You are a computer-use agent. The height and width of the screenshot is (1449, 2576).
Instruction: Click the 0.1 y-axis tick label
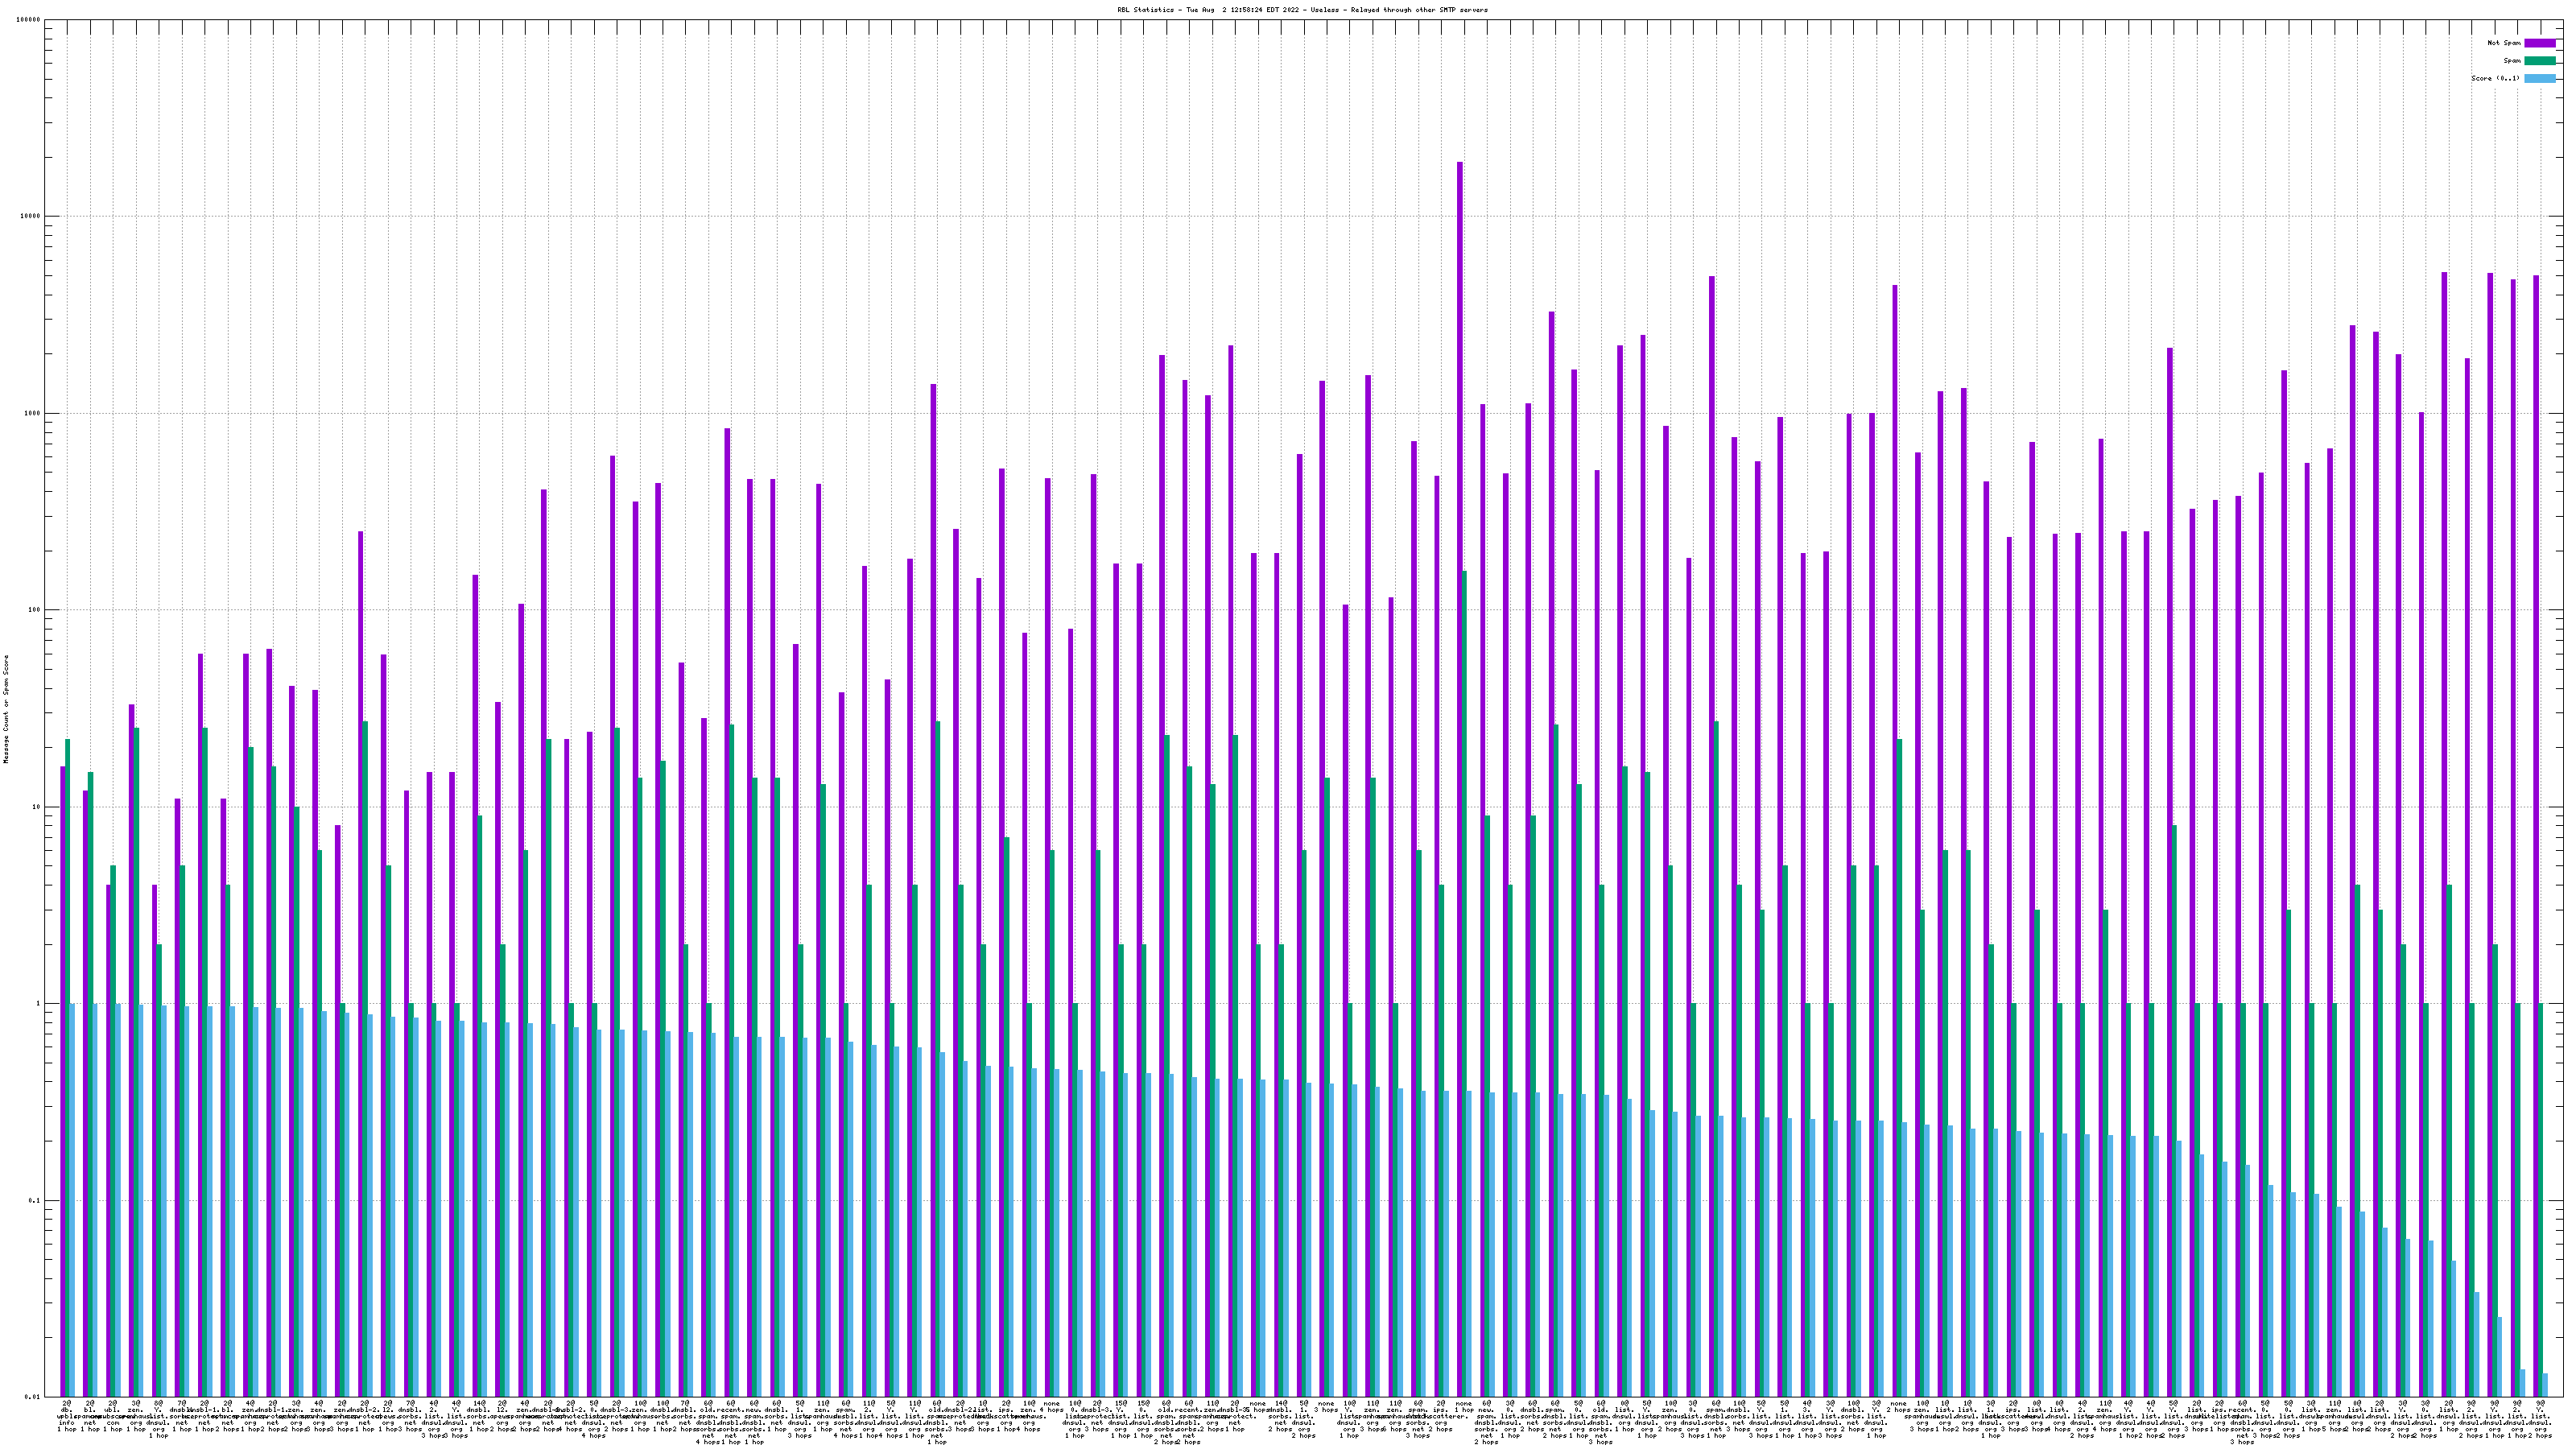tap(35, 1200)
